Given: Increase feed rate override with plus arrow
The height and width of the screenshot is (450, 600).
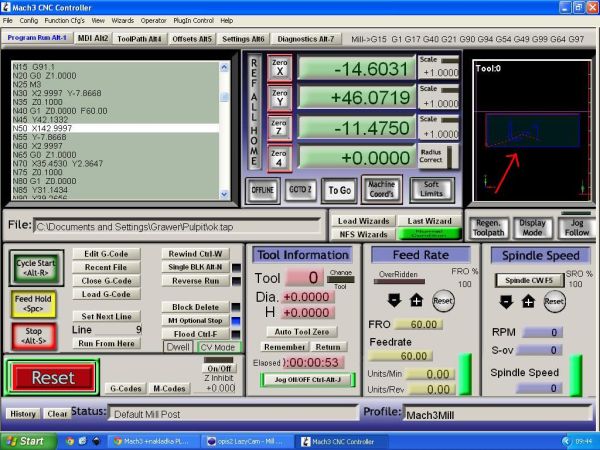Looking at the screenshot, I should (417, 301).
